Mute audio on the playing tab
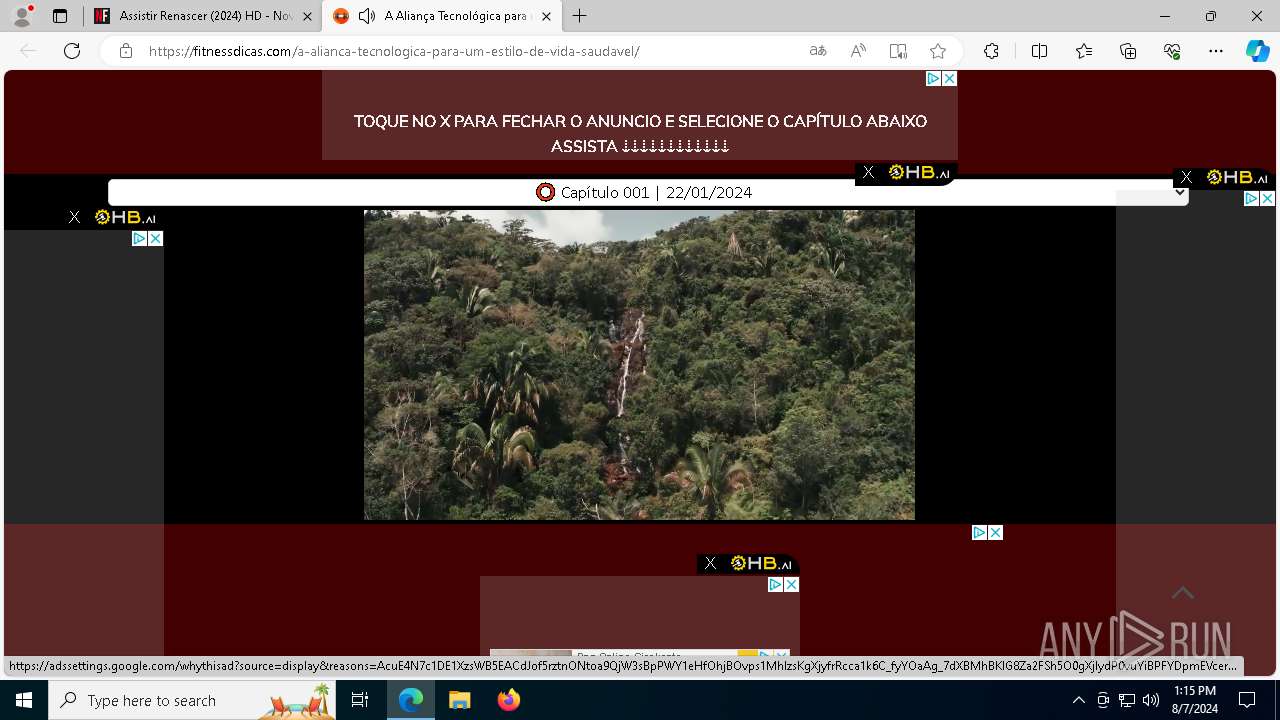 tap(367, 16)
